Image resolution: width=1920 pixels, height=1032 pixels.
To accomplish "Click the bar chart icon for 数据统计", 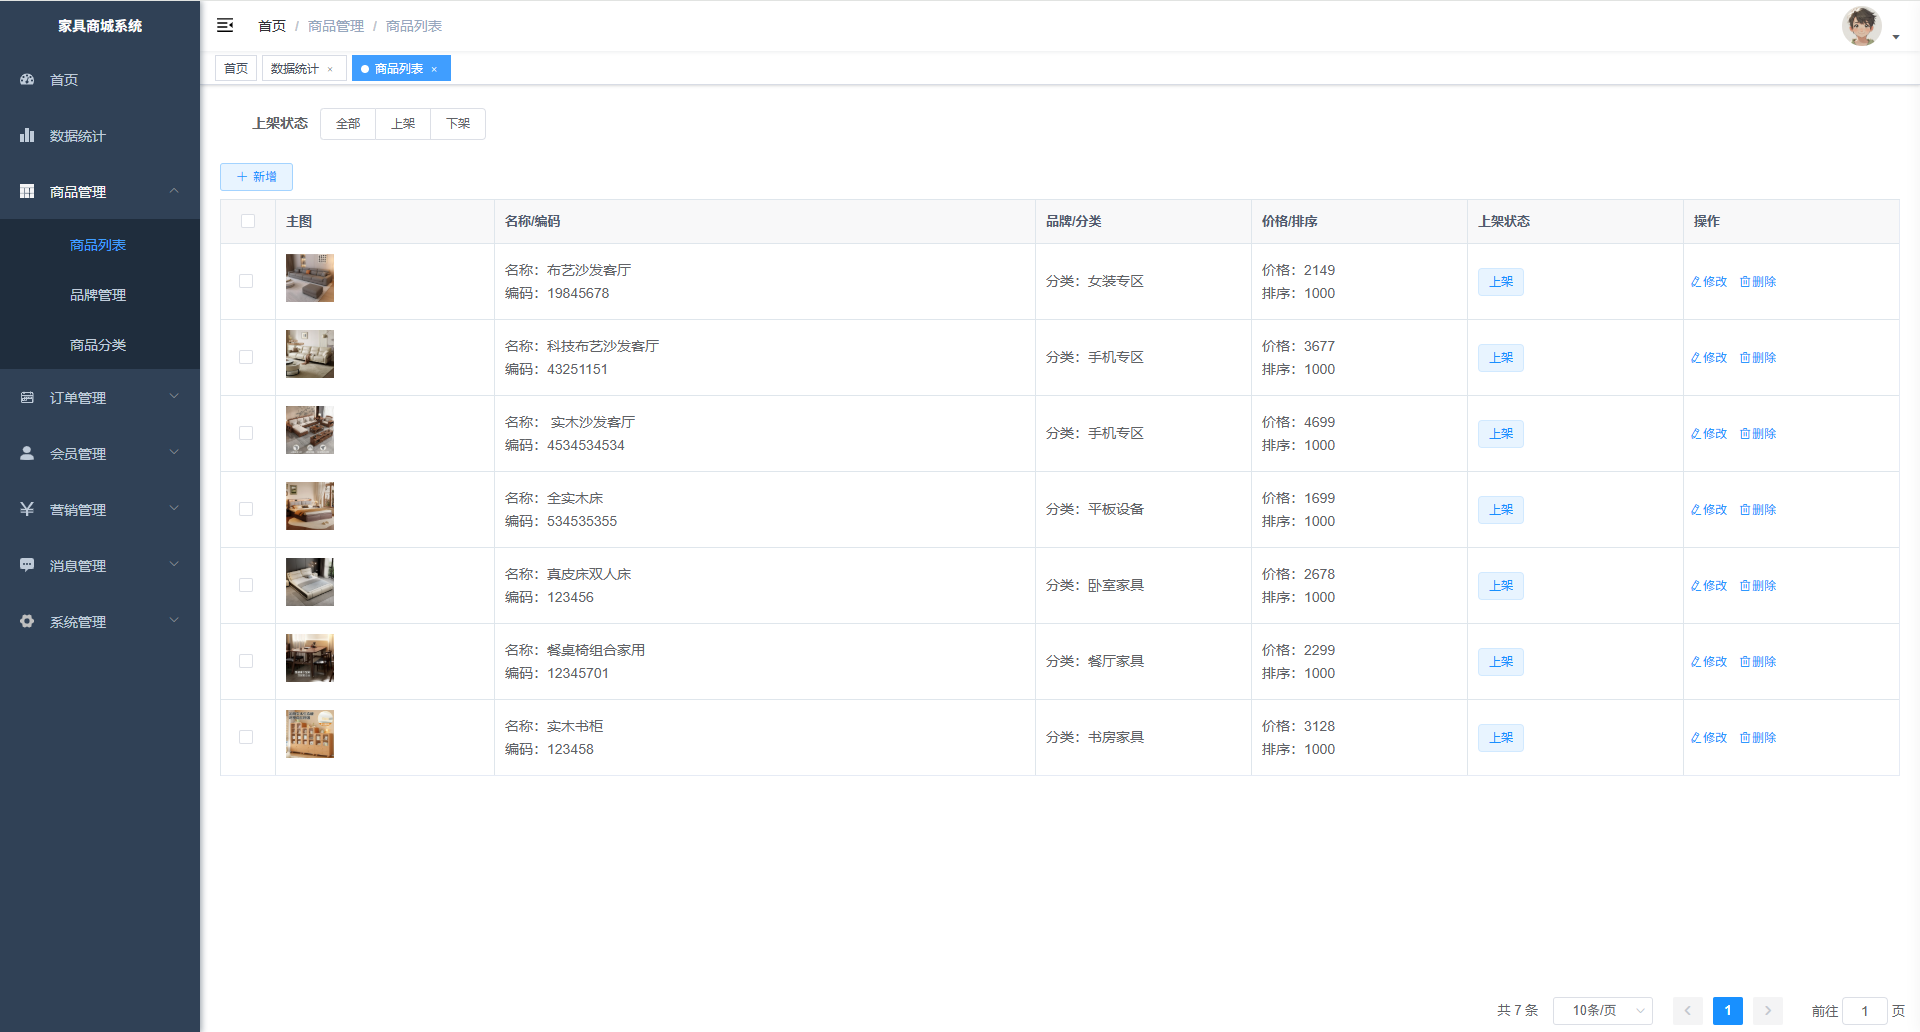I will click(27, 135).
